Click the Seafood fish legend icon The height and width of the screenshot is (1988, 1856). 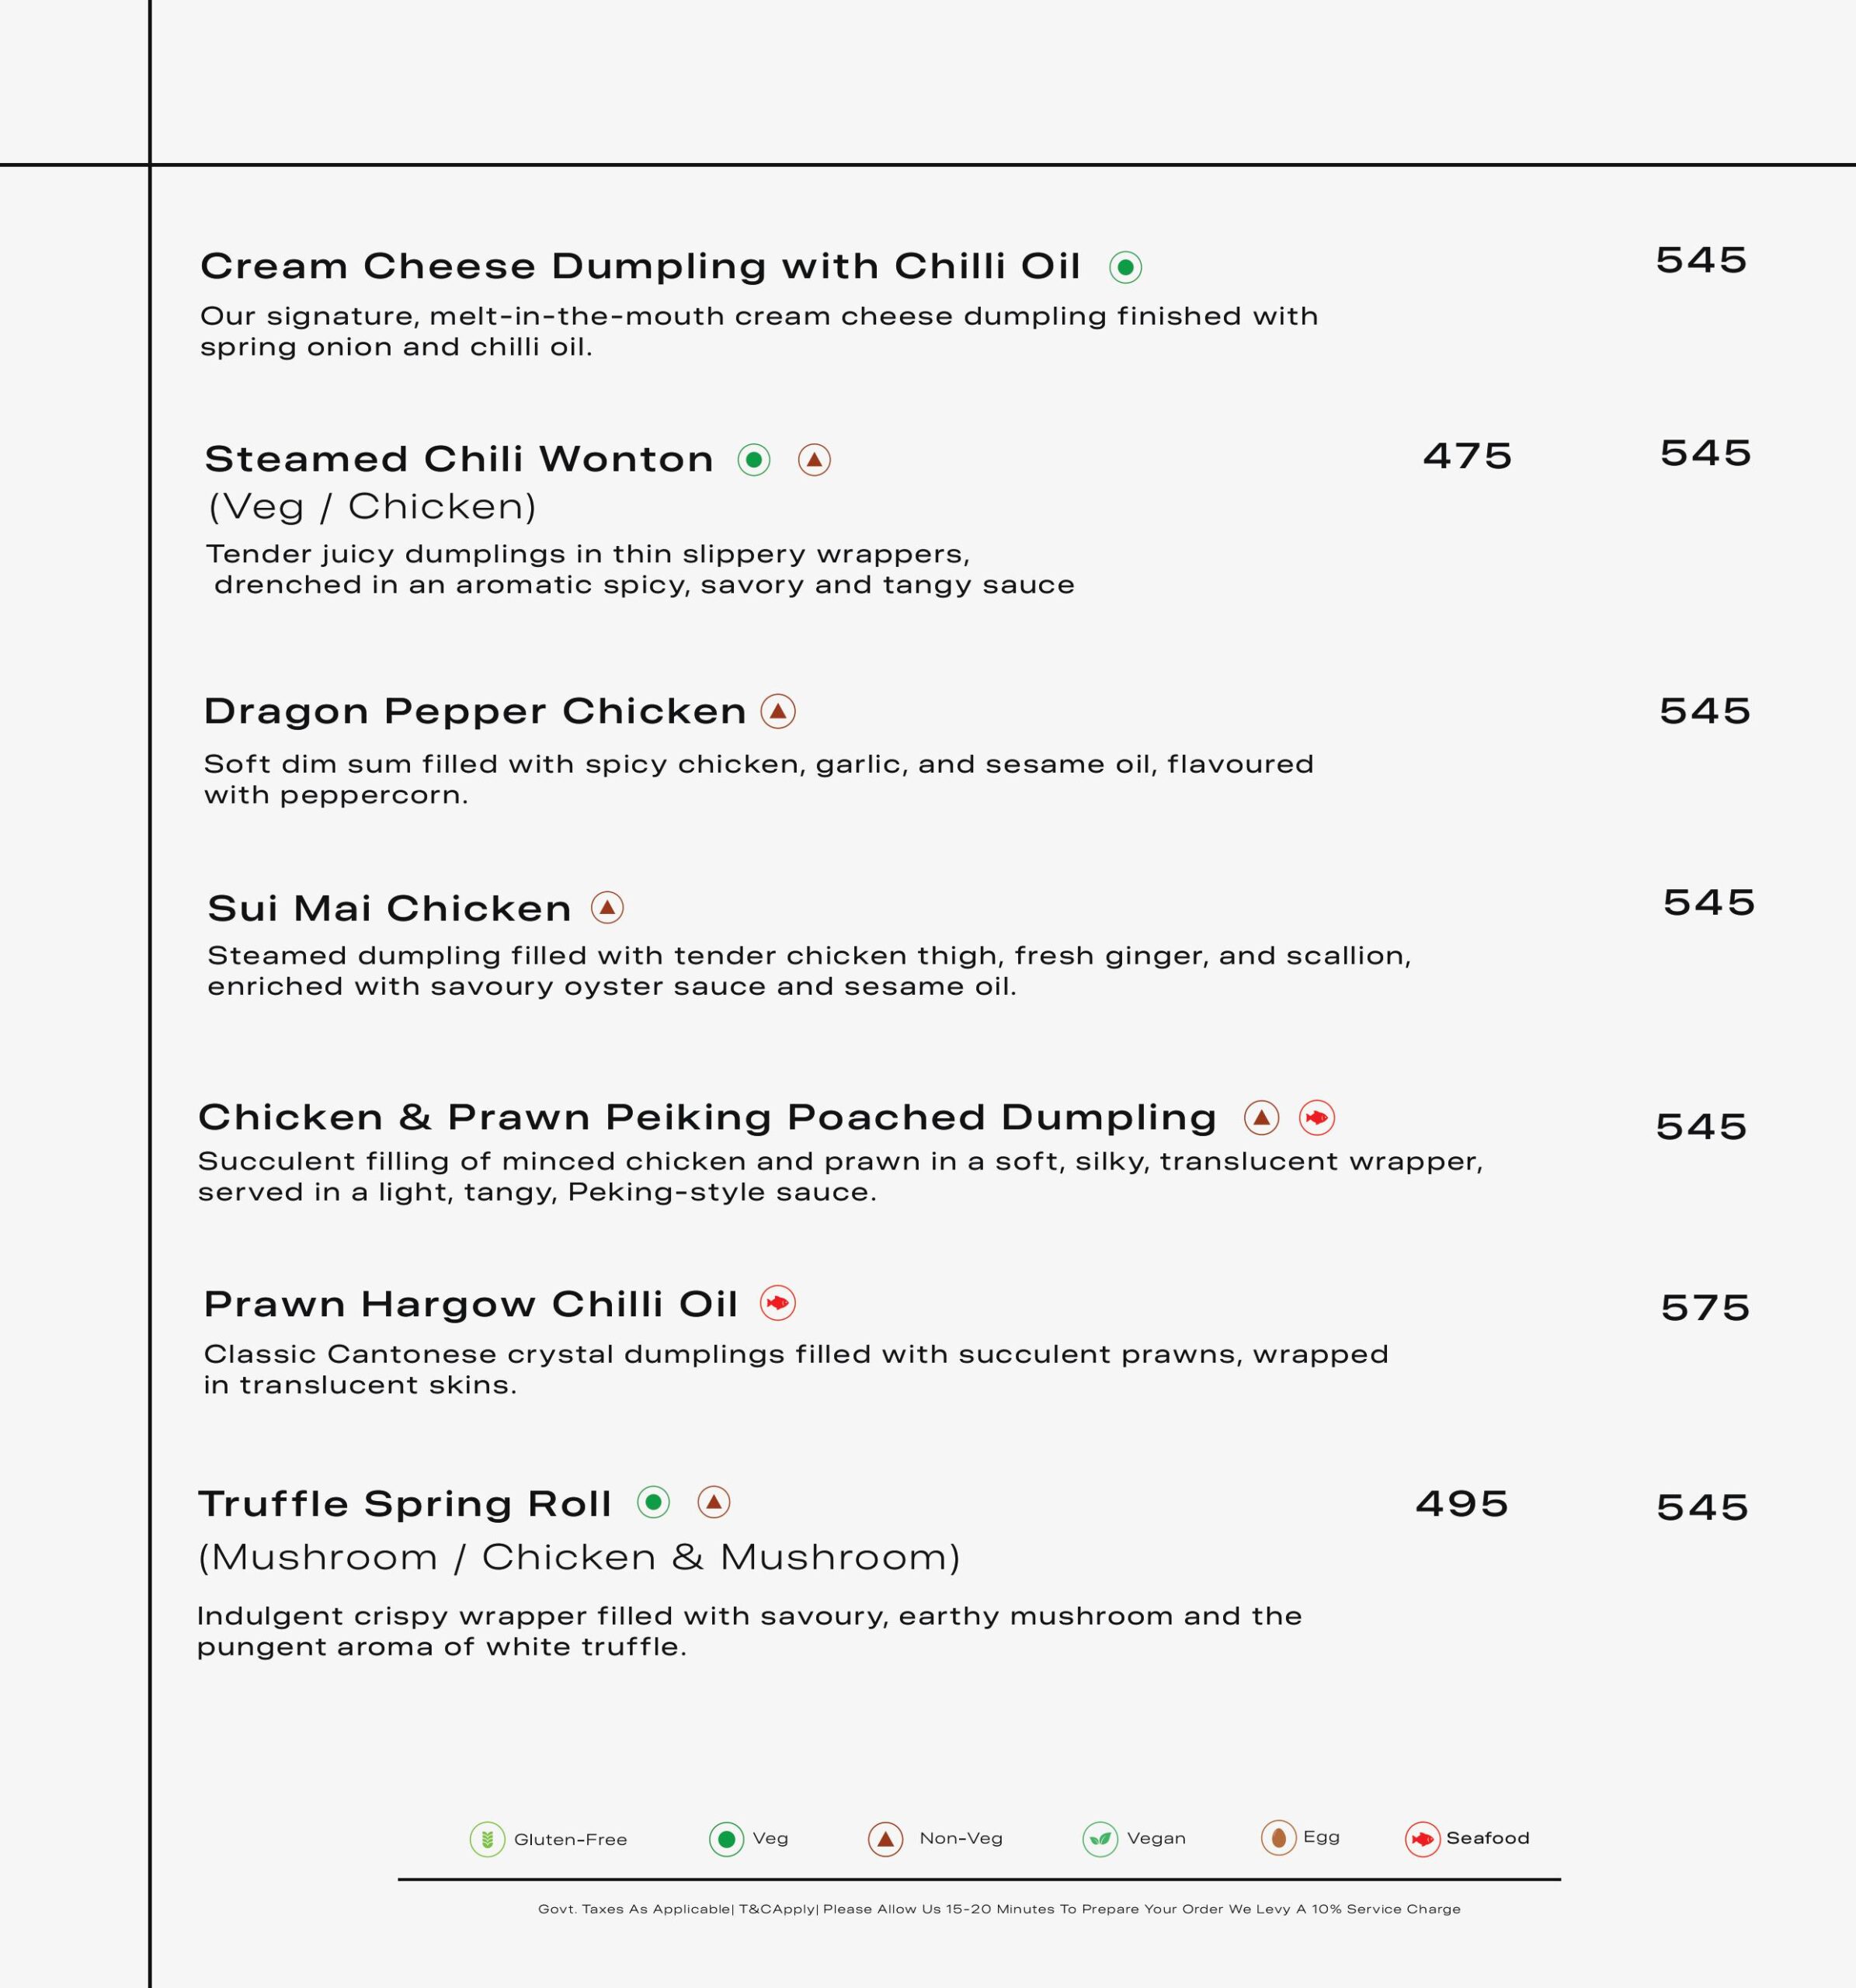click(1422, 1839)
